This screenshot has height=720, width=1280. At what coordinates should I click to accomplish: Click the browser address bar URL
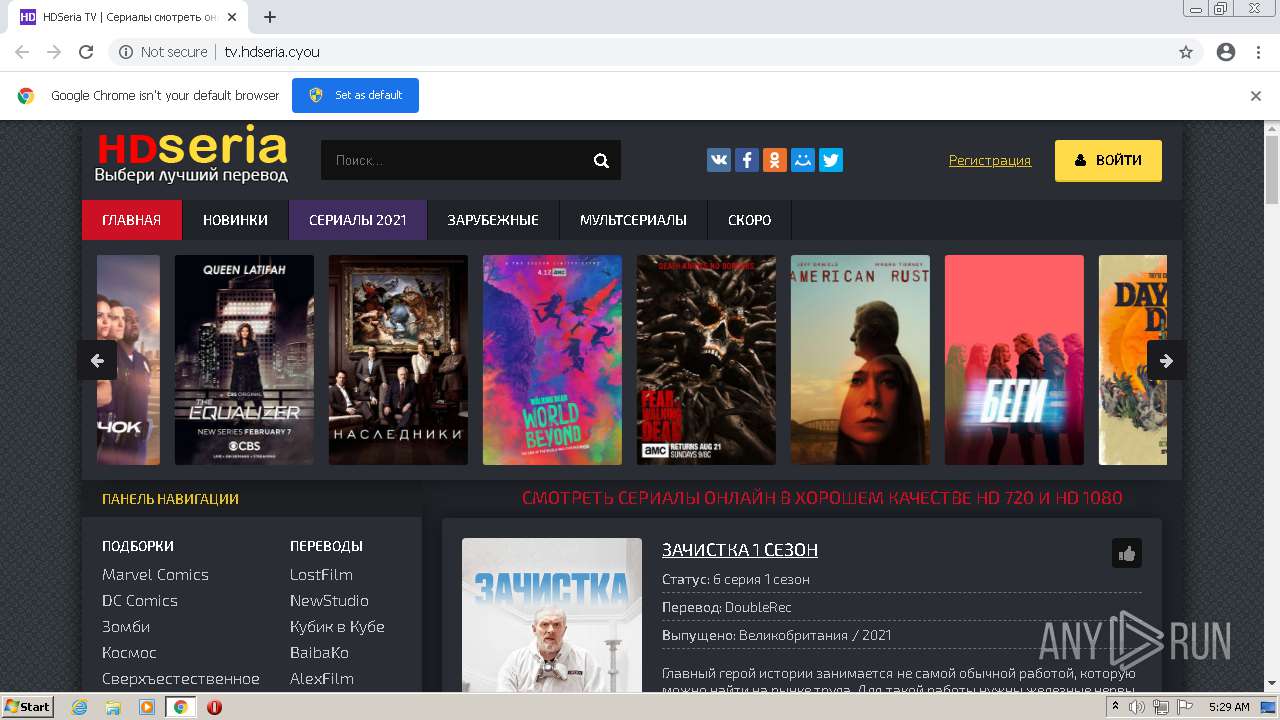(x=272, y=52)
